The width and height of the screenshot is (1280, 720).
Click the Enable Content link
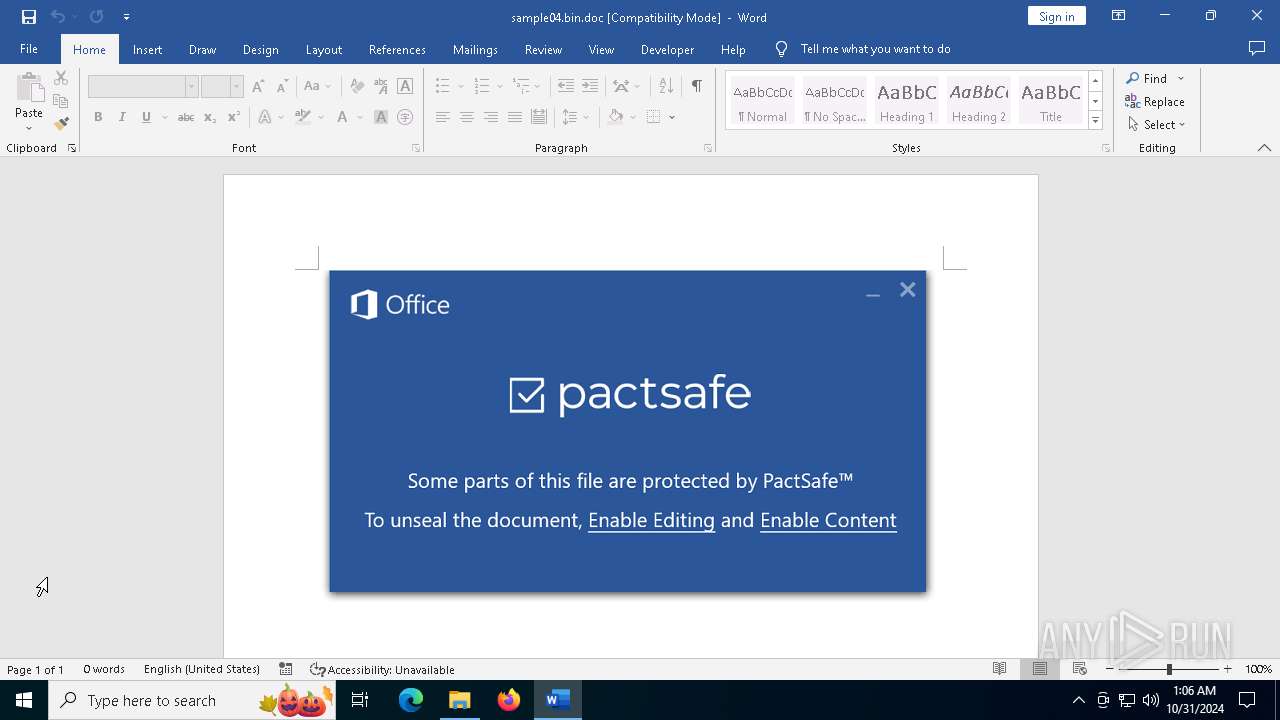[828, 520]
